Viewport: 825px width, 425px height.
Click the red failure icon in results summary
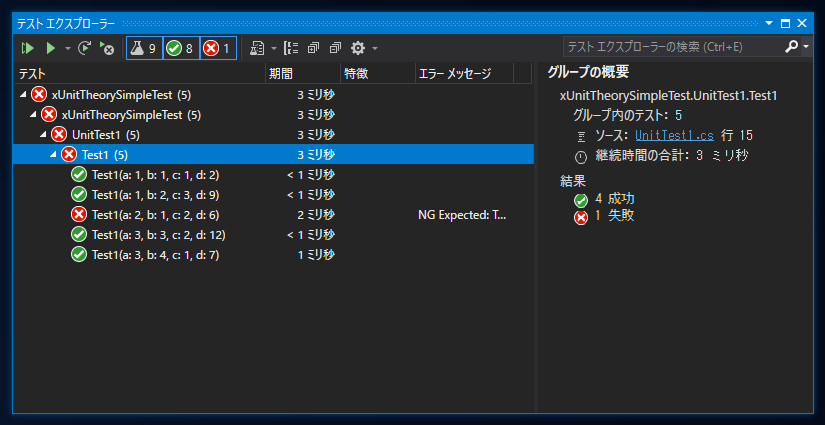(x=581, y=218)
